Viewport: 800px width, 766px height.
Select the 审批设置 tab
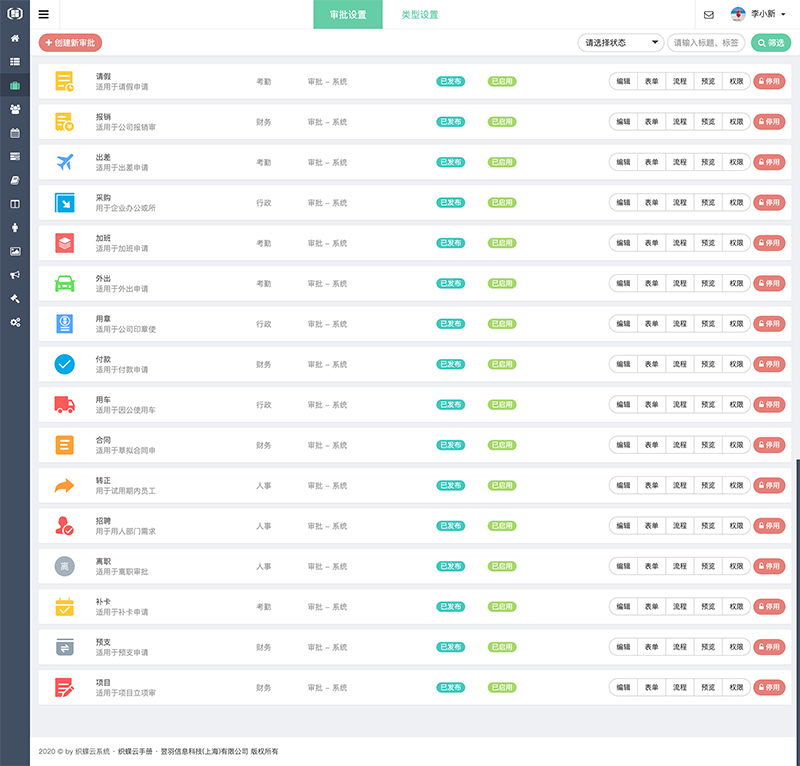(347, 15)
